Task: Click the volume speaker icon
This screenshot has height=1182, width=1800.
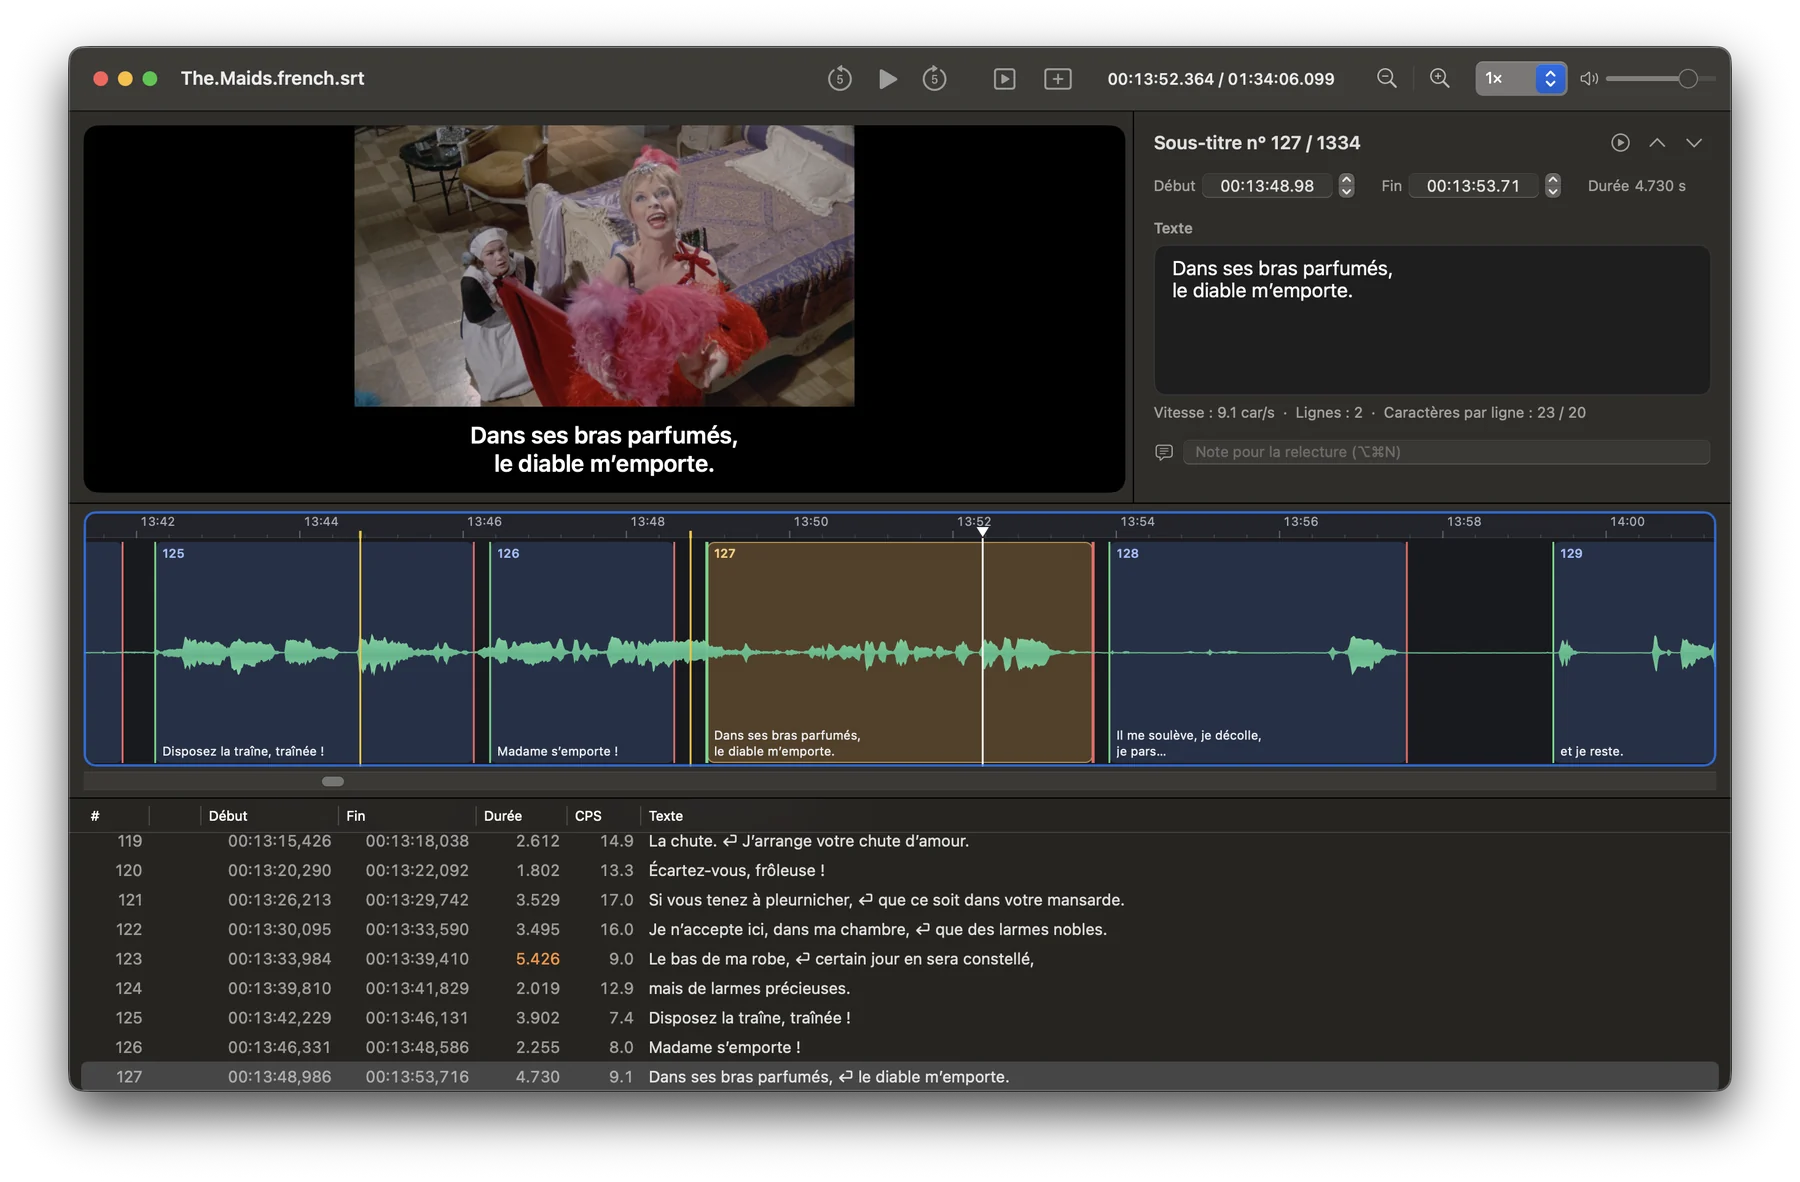Action: point(1589,78)
